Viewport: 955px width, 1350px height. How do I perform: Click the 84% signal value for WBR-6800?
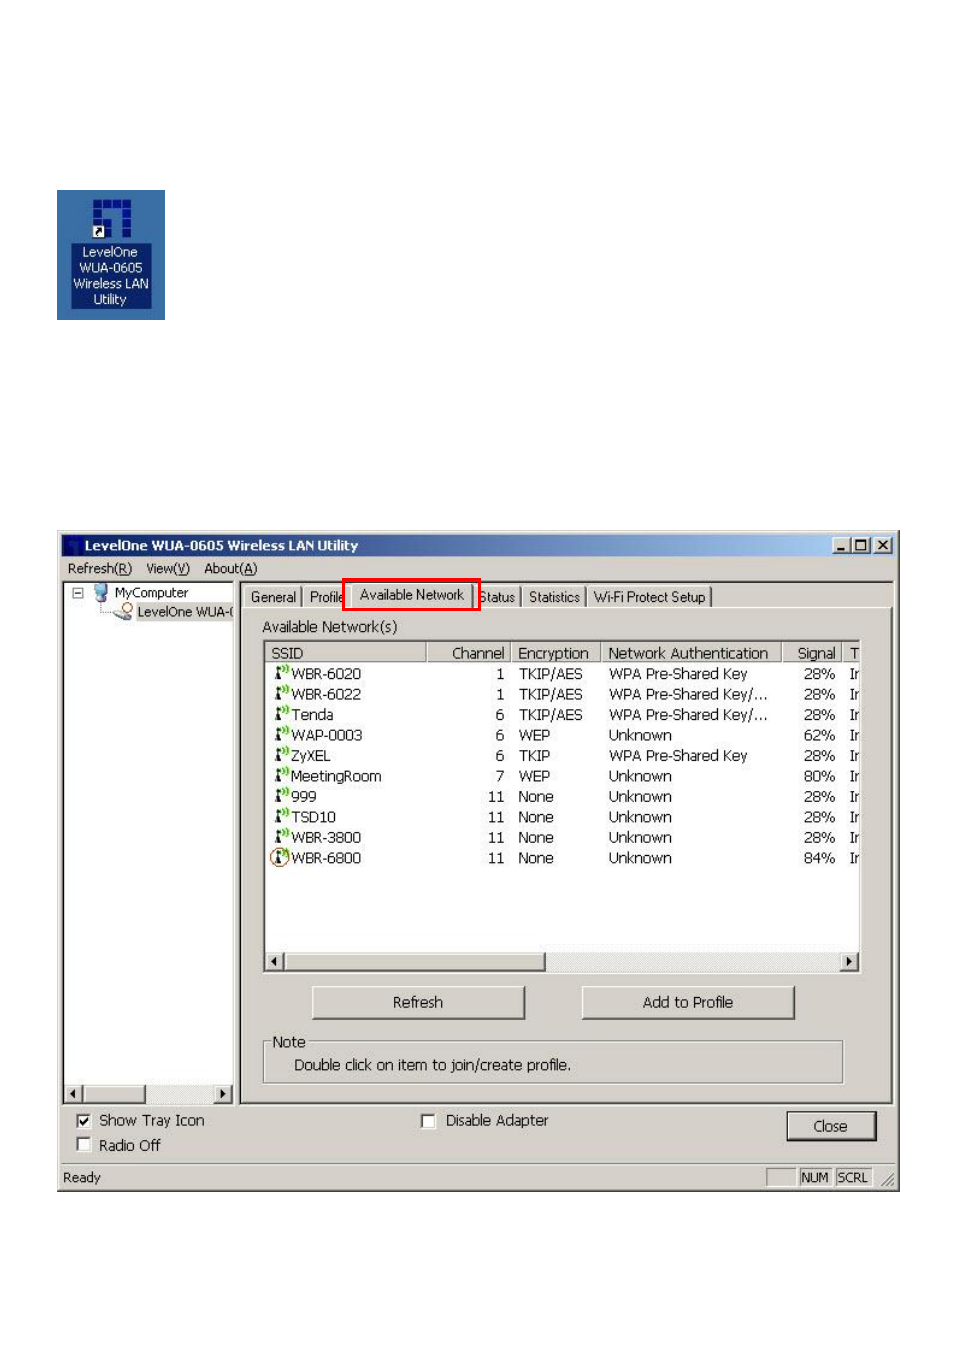point(819,858)
